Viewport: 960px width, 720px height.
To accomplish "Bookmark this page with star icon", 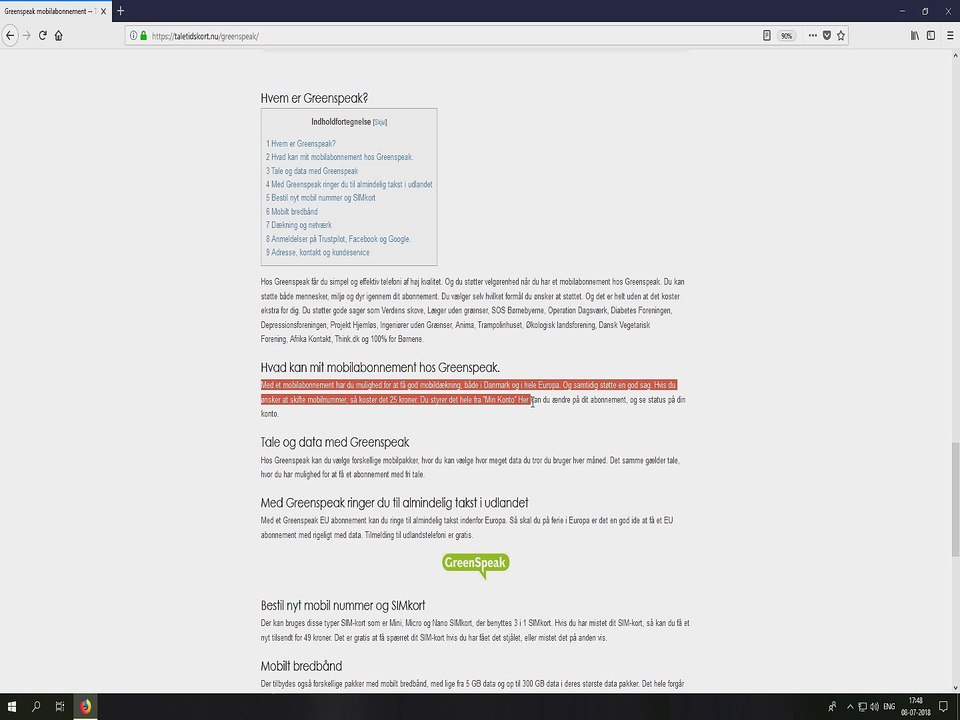I will click(x=841, y=36).
